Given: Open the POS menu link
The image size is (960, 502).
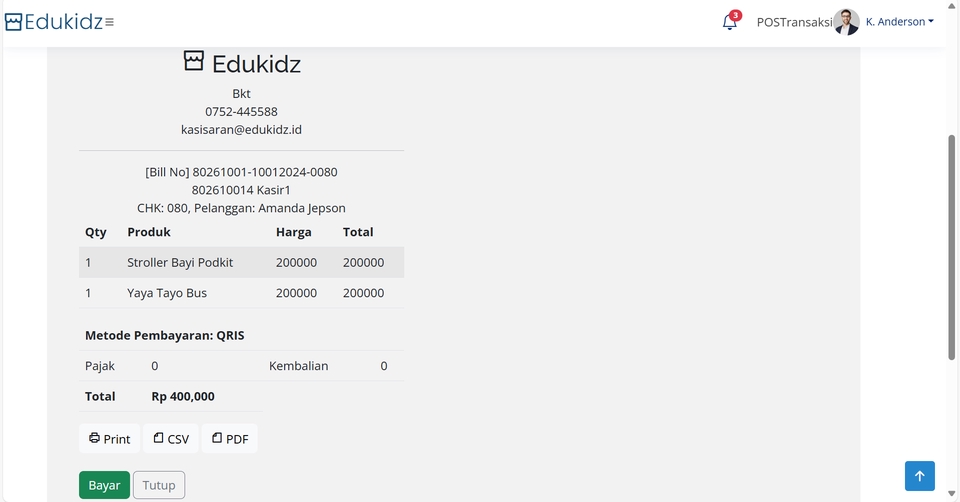Looking at the screenshot, I should point(768,23).
